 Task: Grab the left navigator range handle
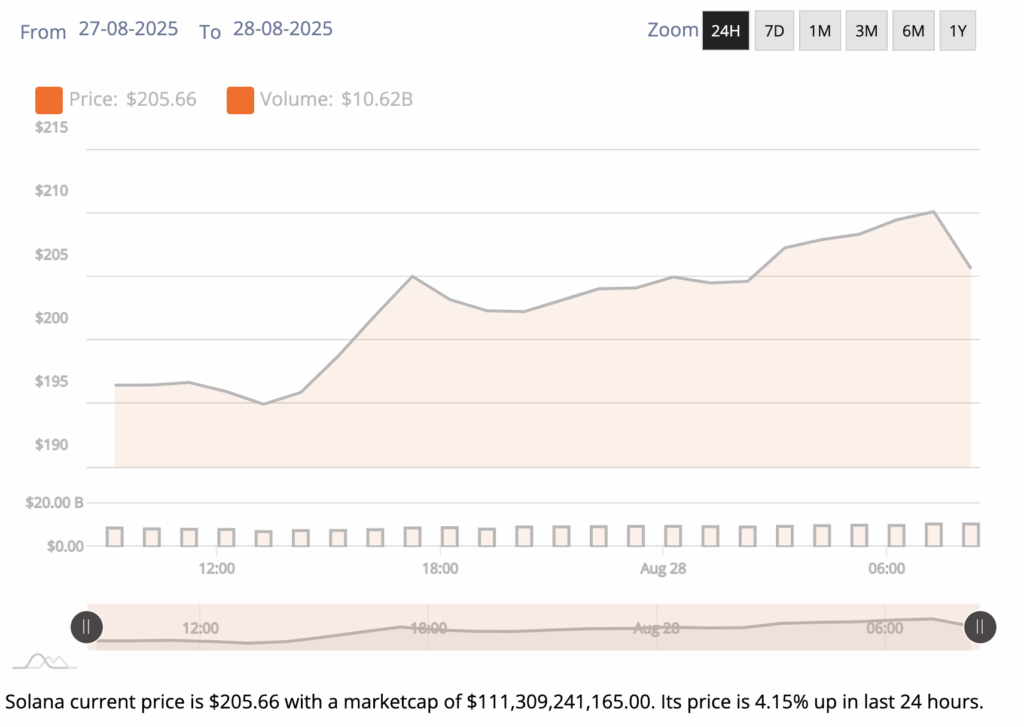coord(86,627)
